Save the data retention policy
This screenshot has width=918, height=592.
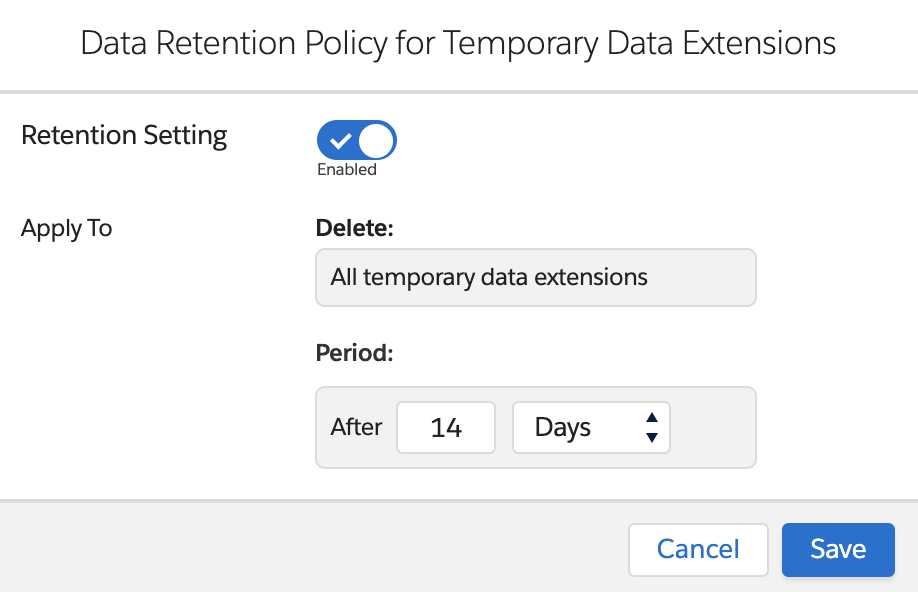838,550
